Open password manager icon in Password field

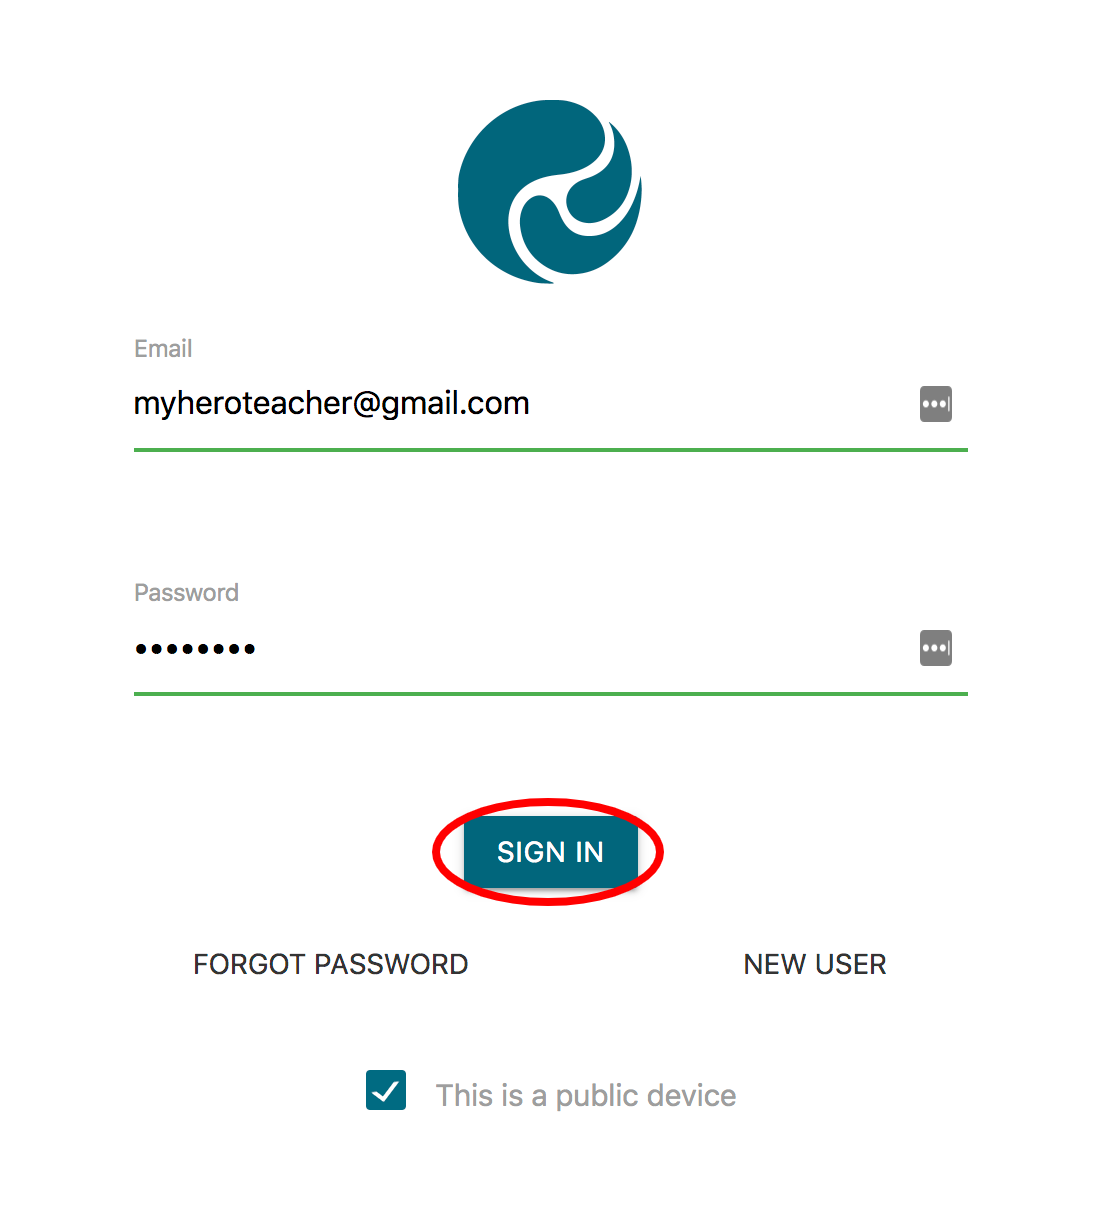point(936,648)
